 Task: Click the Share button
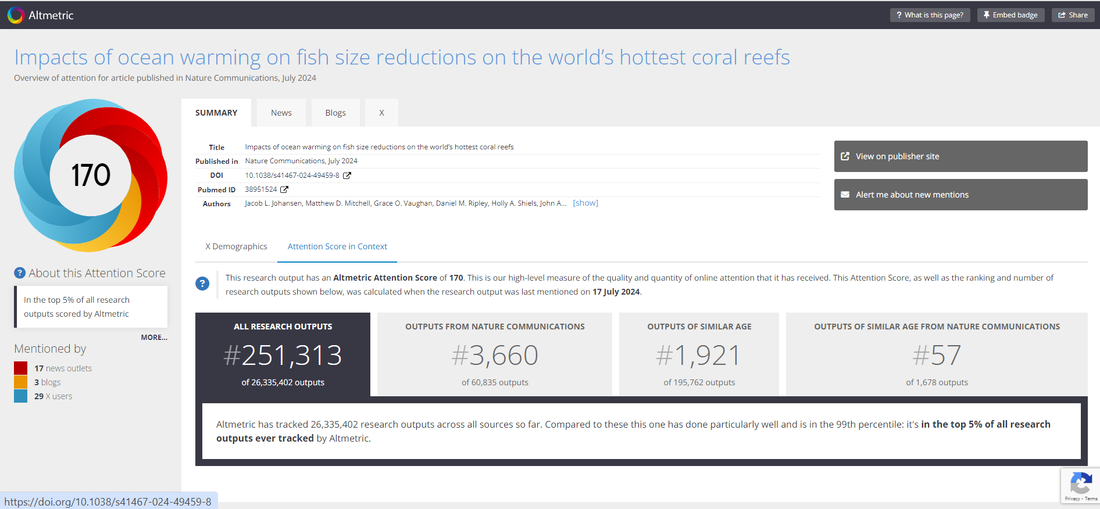point(1071,15)
